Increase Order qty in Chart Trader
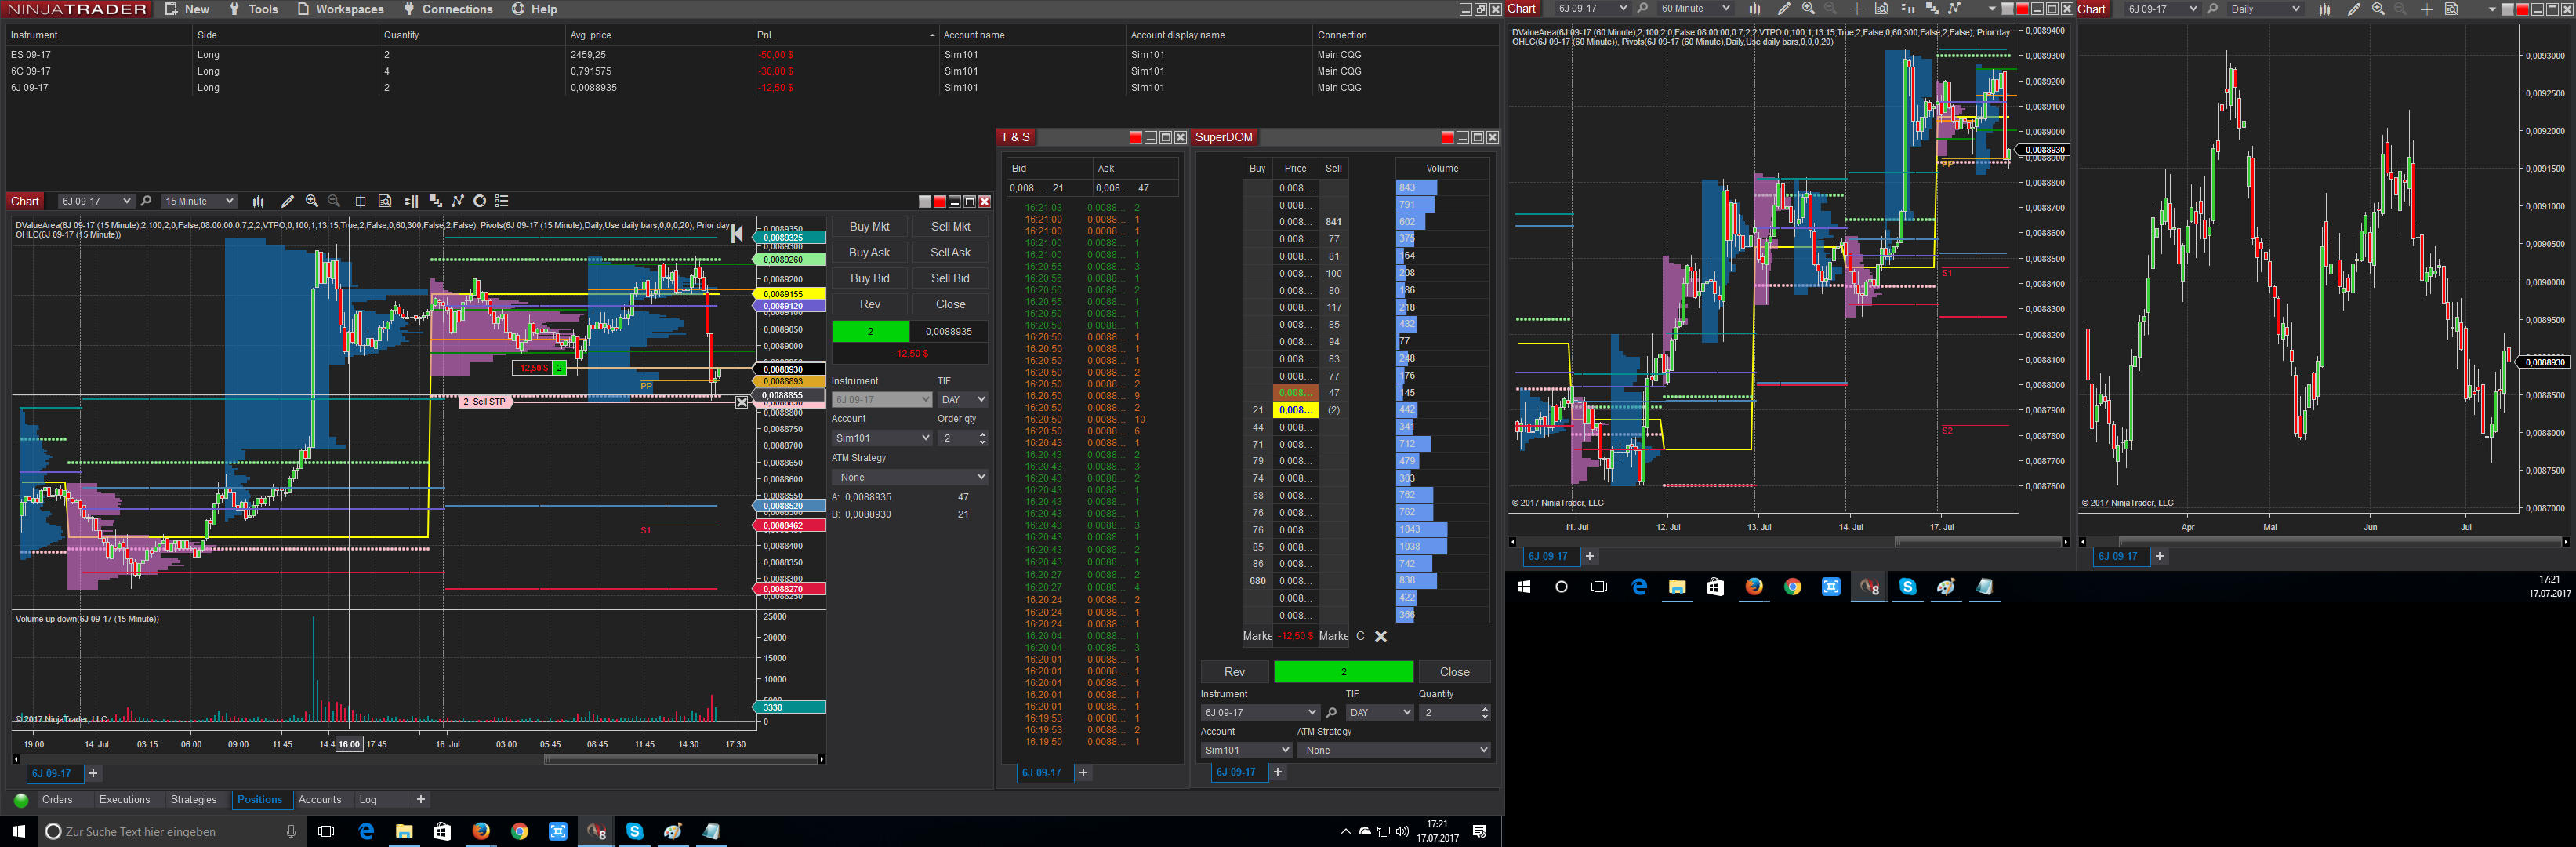 (x=982, y=434)
